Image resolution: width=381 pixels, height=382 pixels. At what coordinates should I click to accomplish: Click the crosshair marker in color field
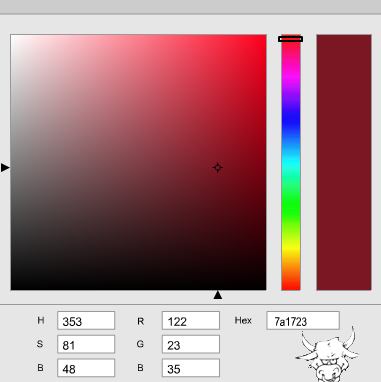tap(218, 168)
